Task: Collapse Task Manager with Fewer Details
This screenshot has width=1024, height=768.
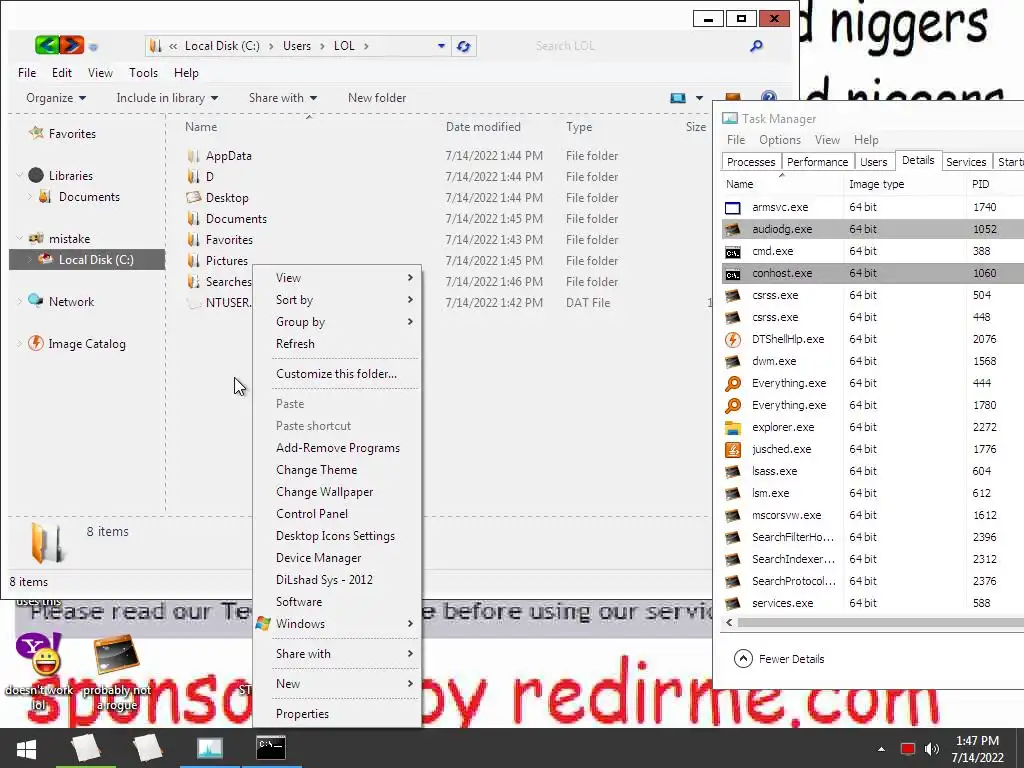Action: (x=779, y=659)
